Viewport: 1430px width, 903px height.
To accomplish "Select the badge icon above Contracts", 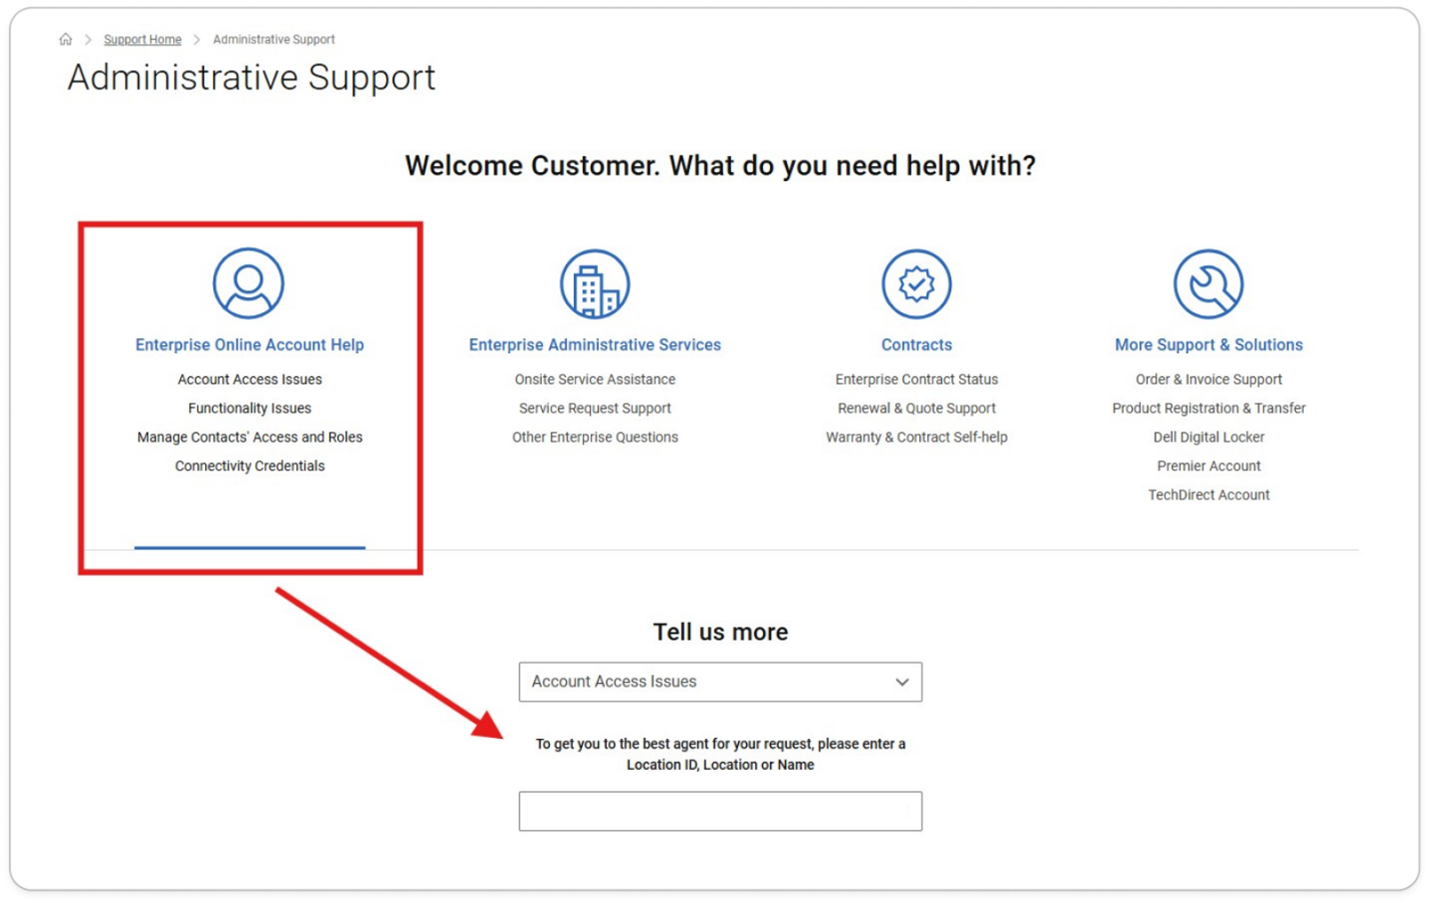I will pyautogui.click(x=916, y=283).
